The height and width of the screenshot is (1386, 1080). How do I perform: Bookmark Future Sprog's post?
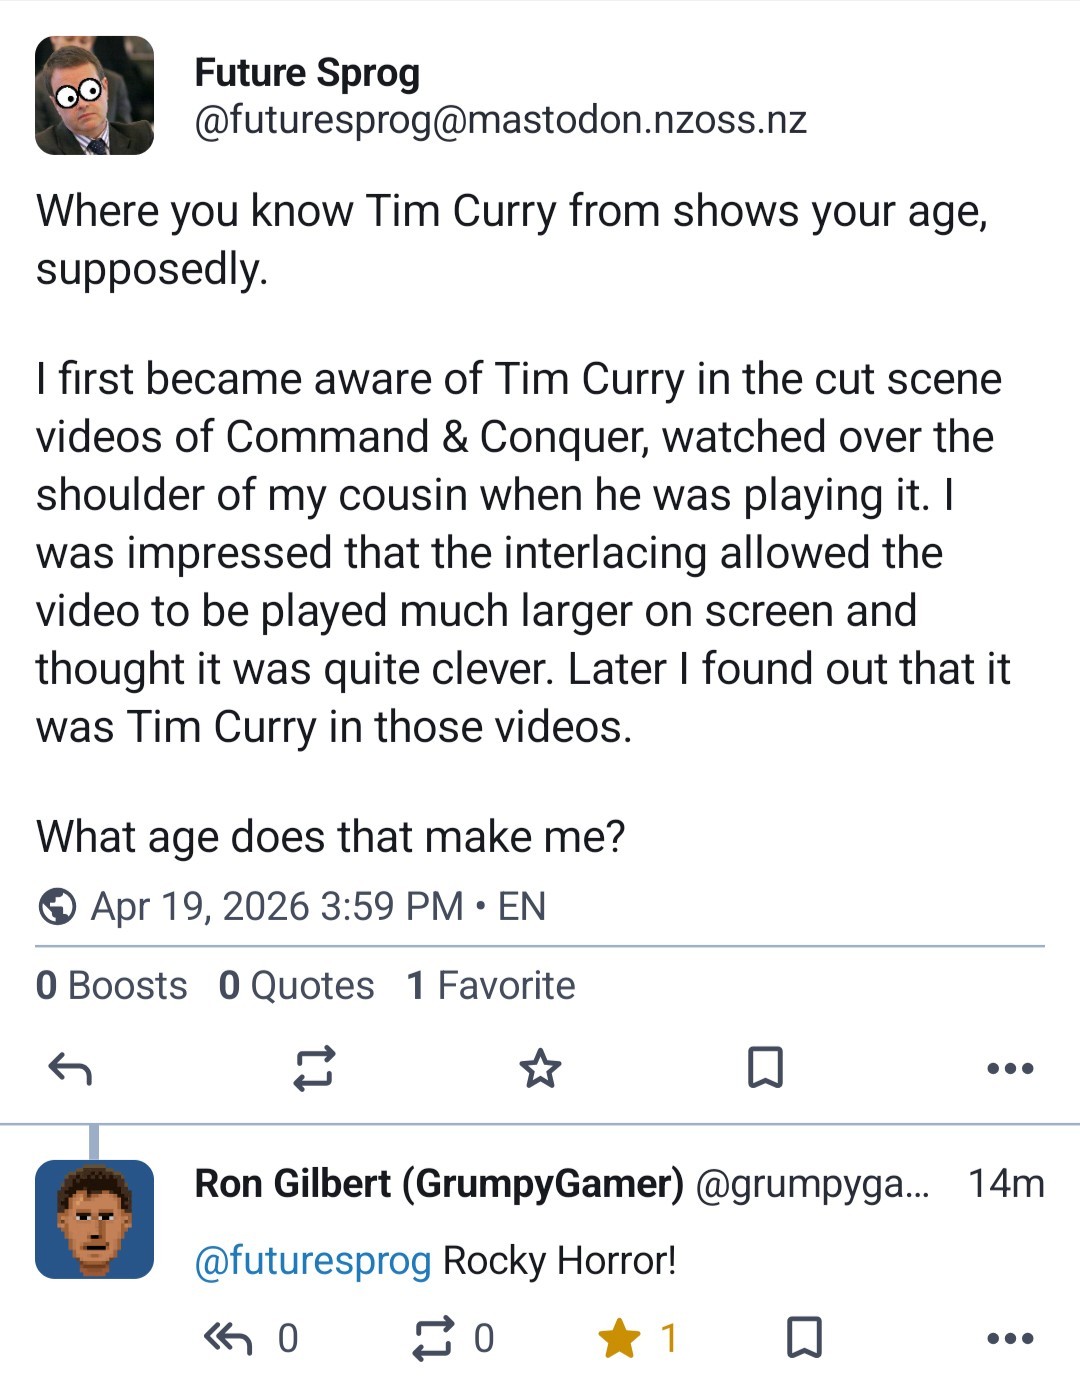[766, 1068]
